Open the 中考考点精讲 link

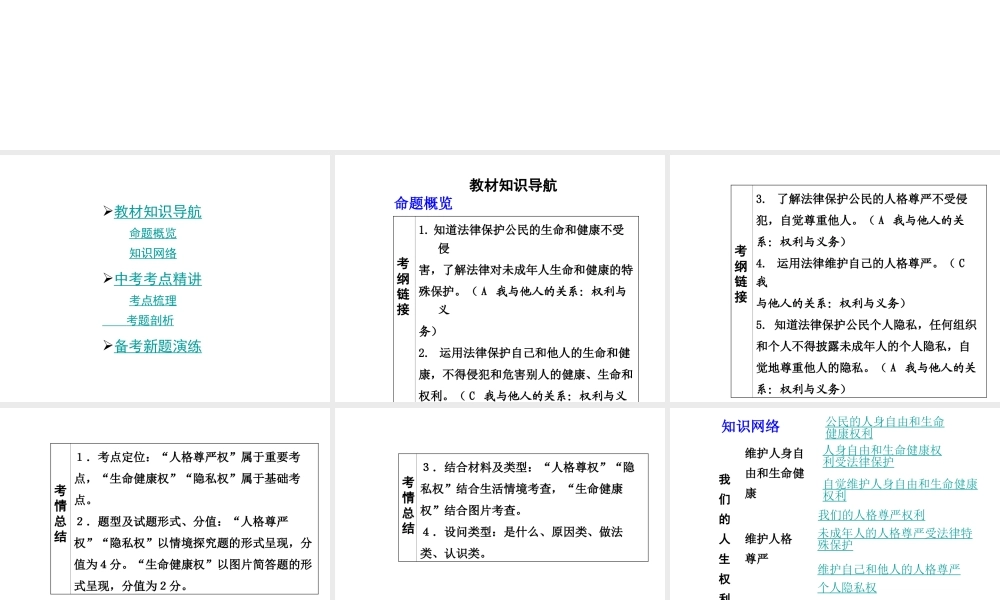(x=158, y=279)
